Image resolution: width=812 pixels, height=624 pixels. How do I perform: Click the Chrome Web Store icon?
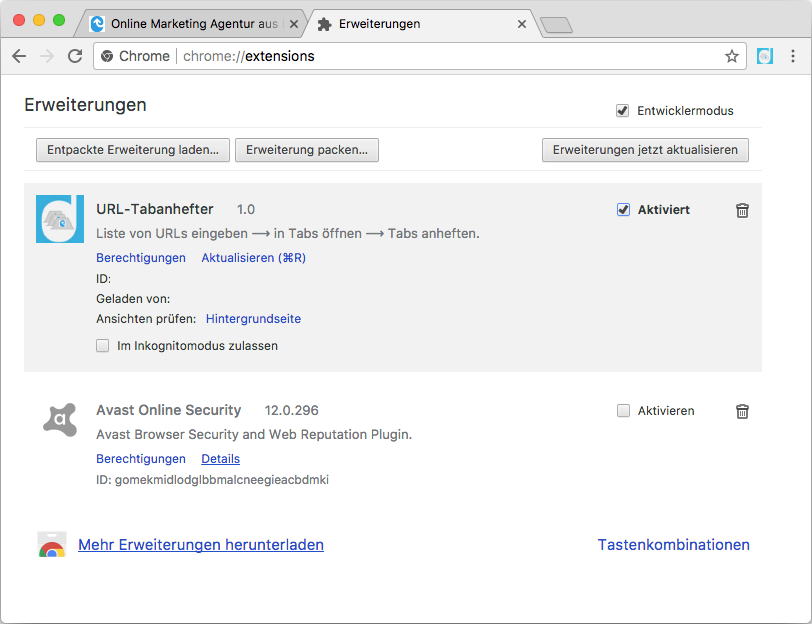(52, 545)
